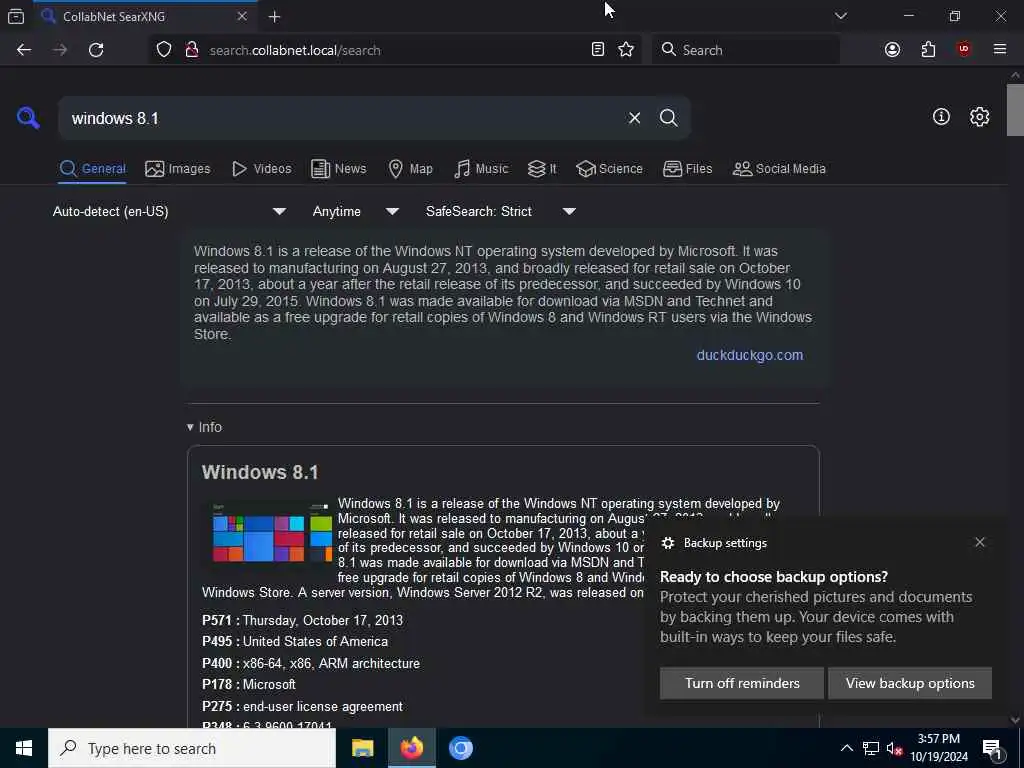The image size is (1024, 768).
Task: Open the Windows Start menu
Action: [24, 748]
